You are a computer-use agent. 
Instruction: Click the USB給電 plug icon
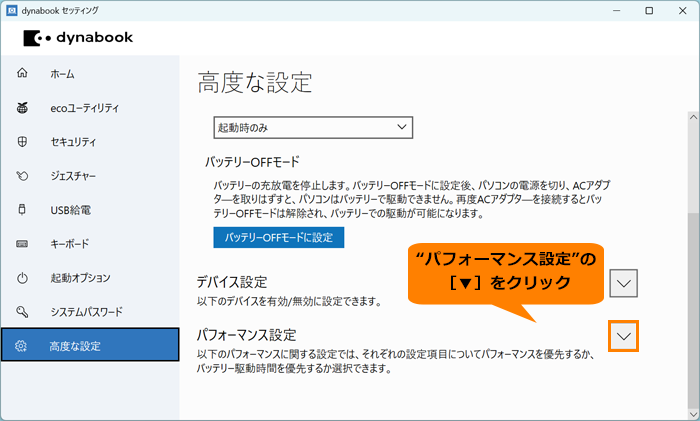[x=22, y=209]
